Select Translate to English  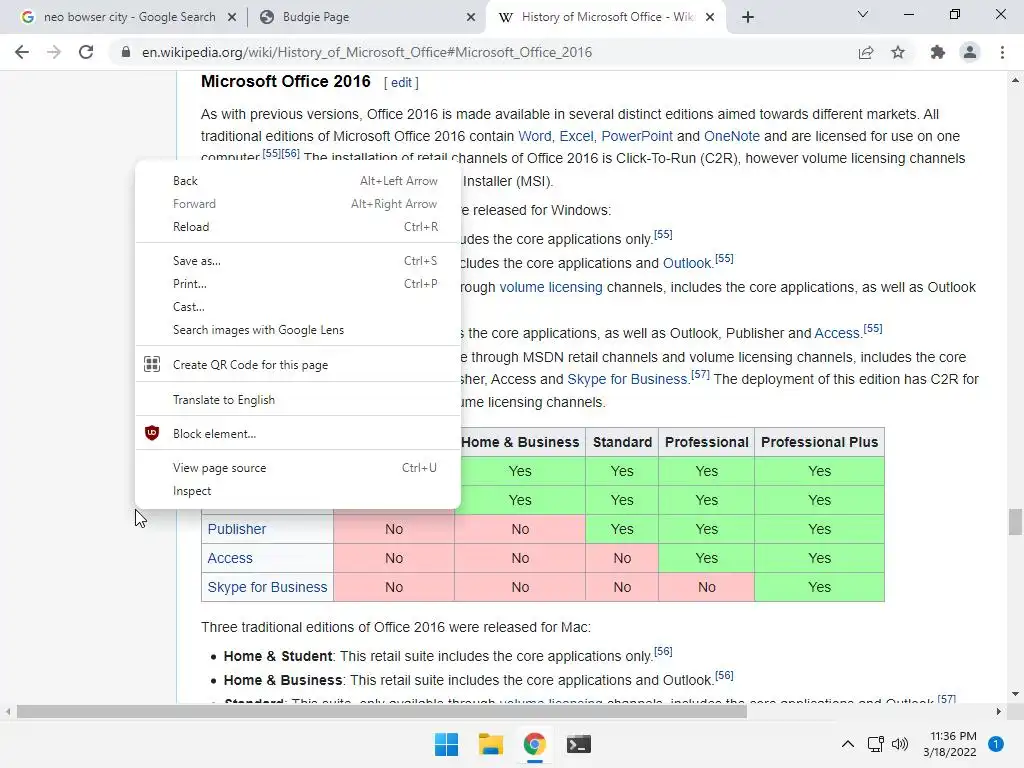[x=298, y=400]
